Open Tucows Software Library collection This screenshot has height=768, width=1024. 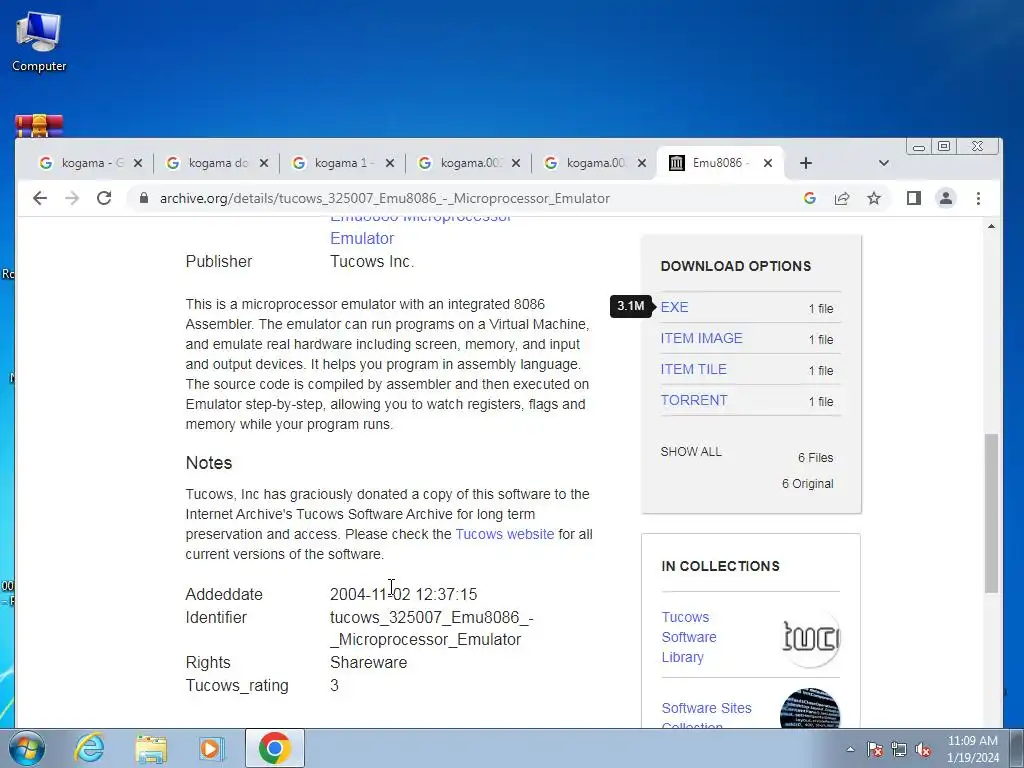tap(689, 637)
